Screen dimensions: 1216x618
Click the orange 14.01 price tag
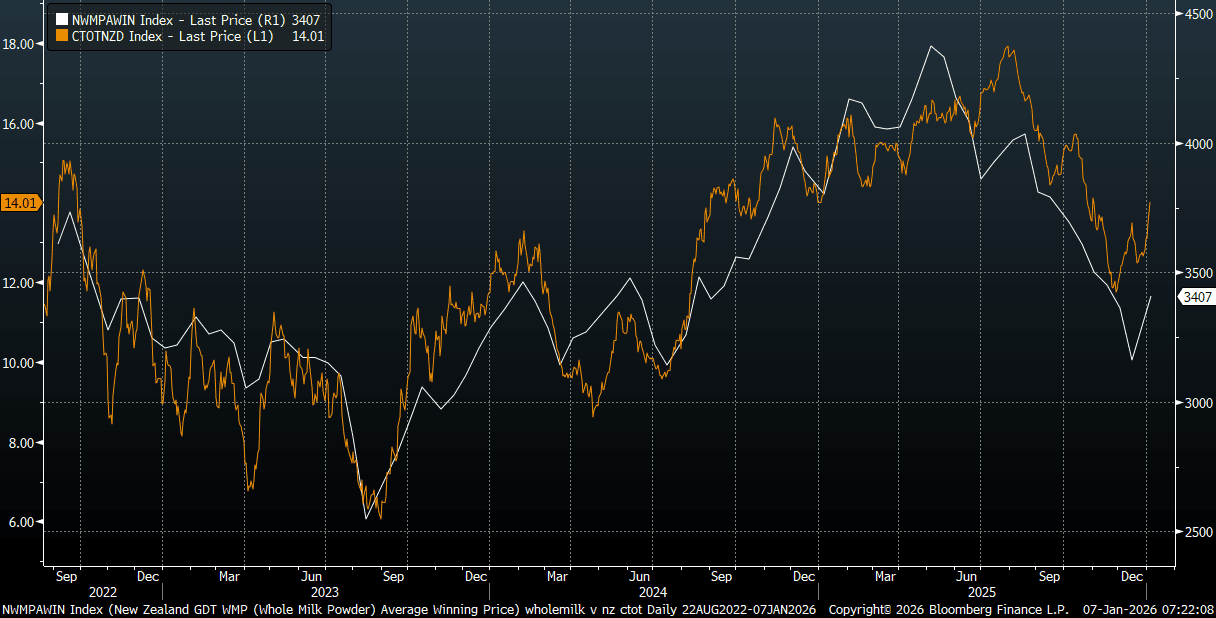click(x=20, y=203)
